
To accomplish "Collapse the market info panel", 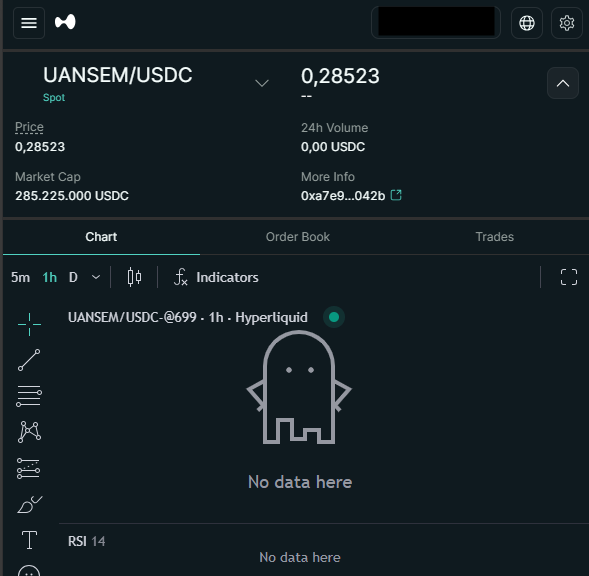I will click(563, 83).
